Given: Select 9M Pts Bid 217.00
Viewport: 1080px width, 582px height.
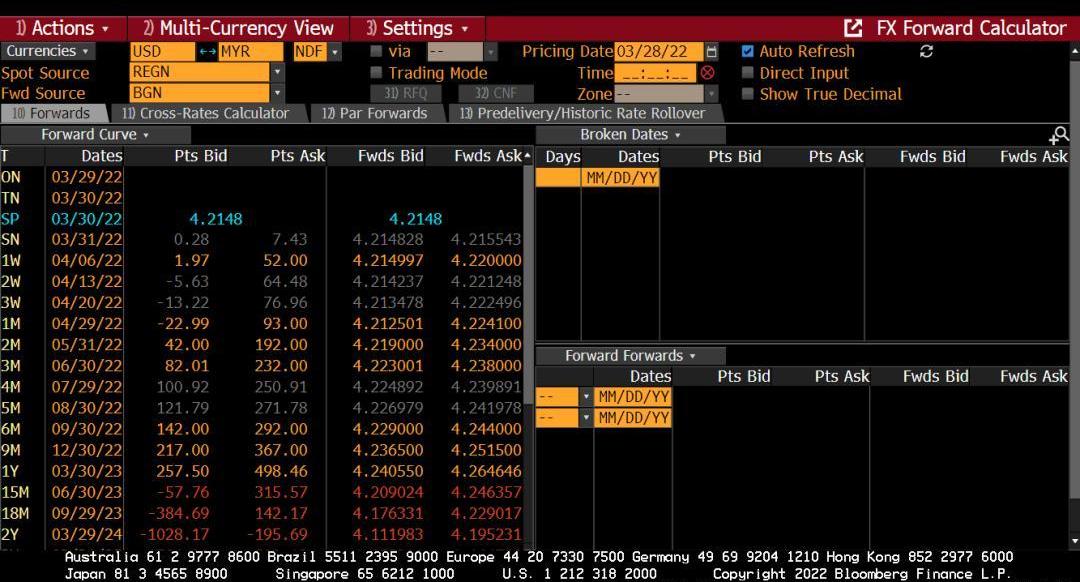Looking at the screenshot, I should click(x=183, y=450).
